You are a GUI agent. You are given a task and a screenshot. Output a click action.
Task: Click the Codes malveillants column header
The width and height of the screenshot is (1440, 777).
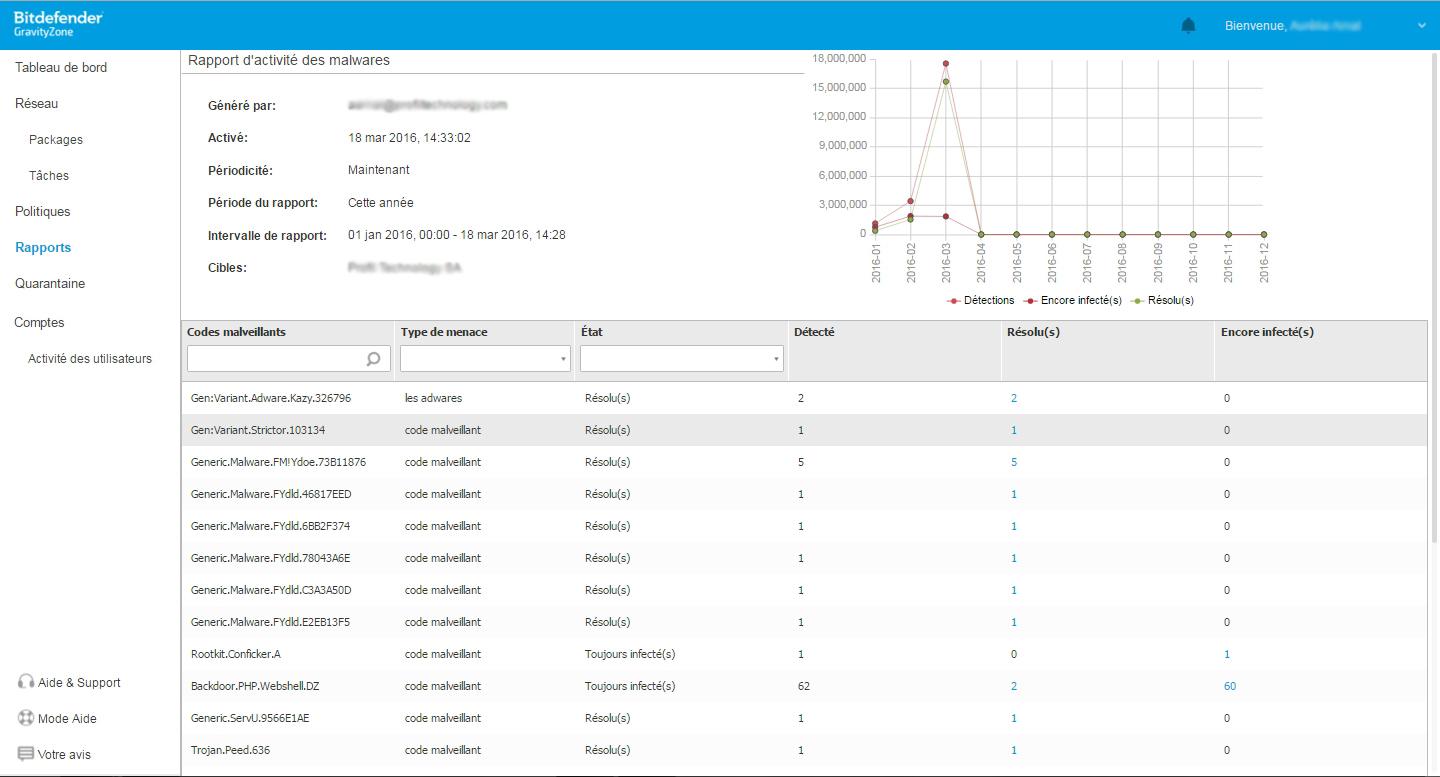click(x=236, y=332)
